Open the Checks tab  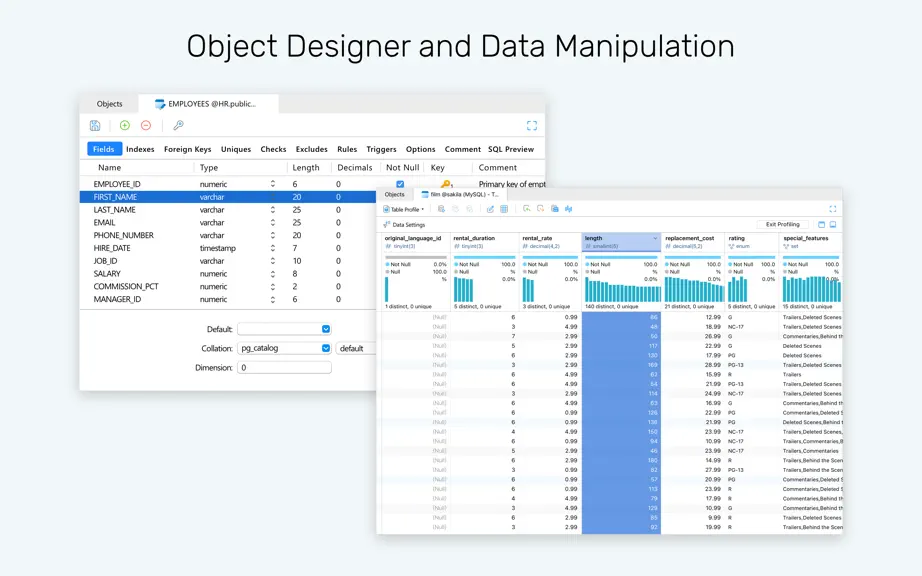pos(273,149)
